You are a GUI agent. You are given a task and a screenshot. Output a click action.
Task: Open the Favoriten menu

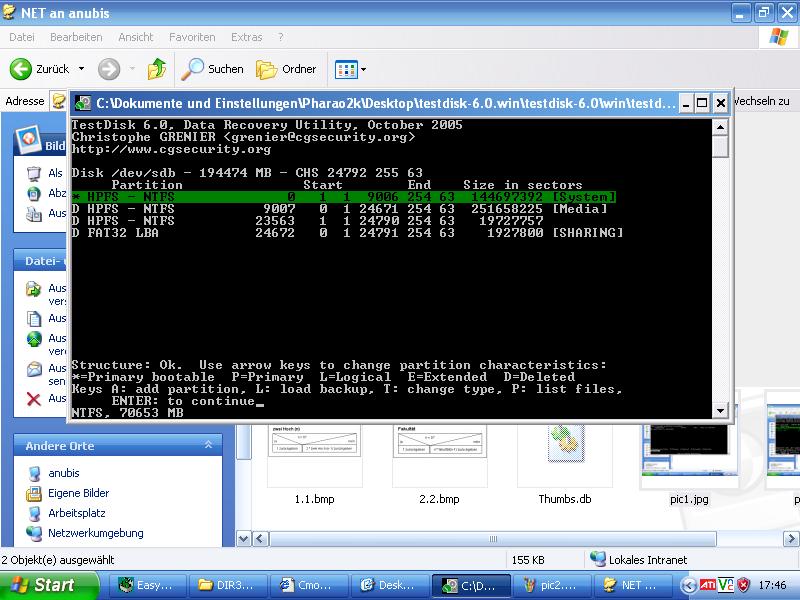192,37
